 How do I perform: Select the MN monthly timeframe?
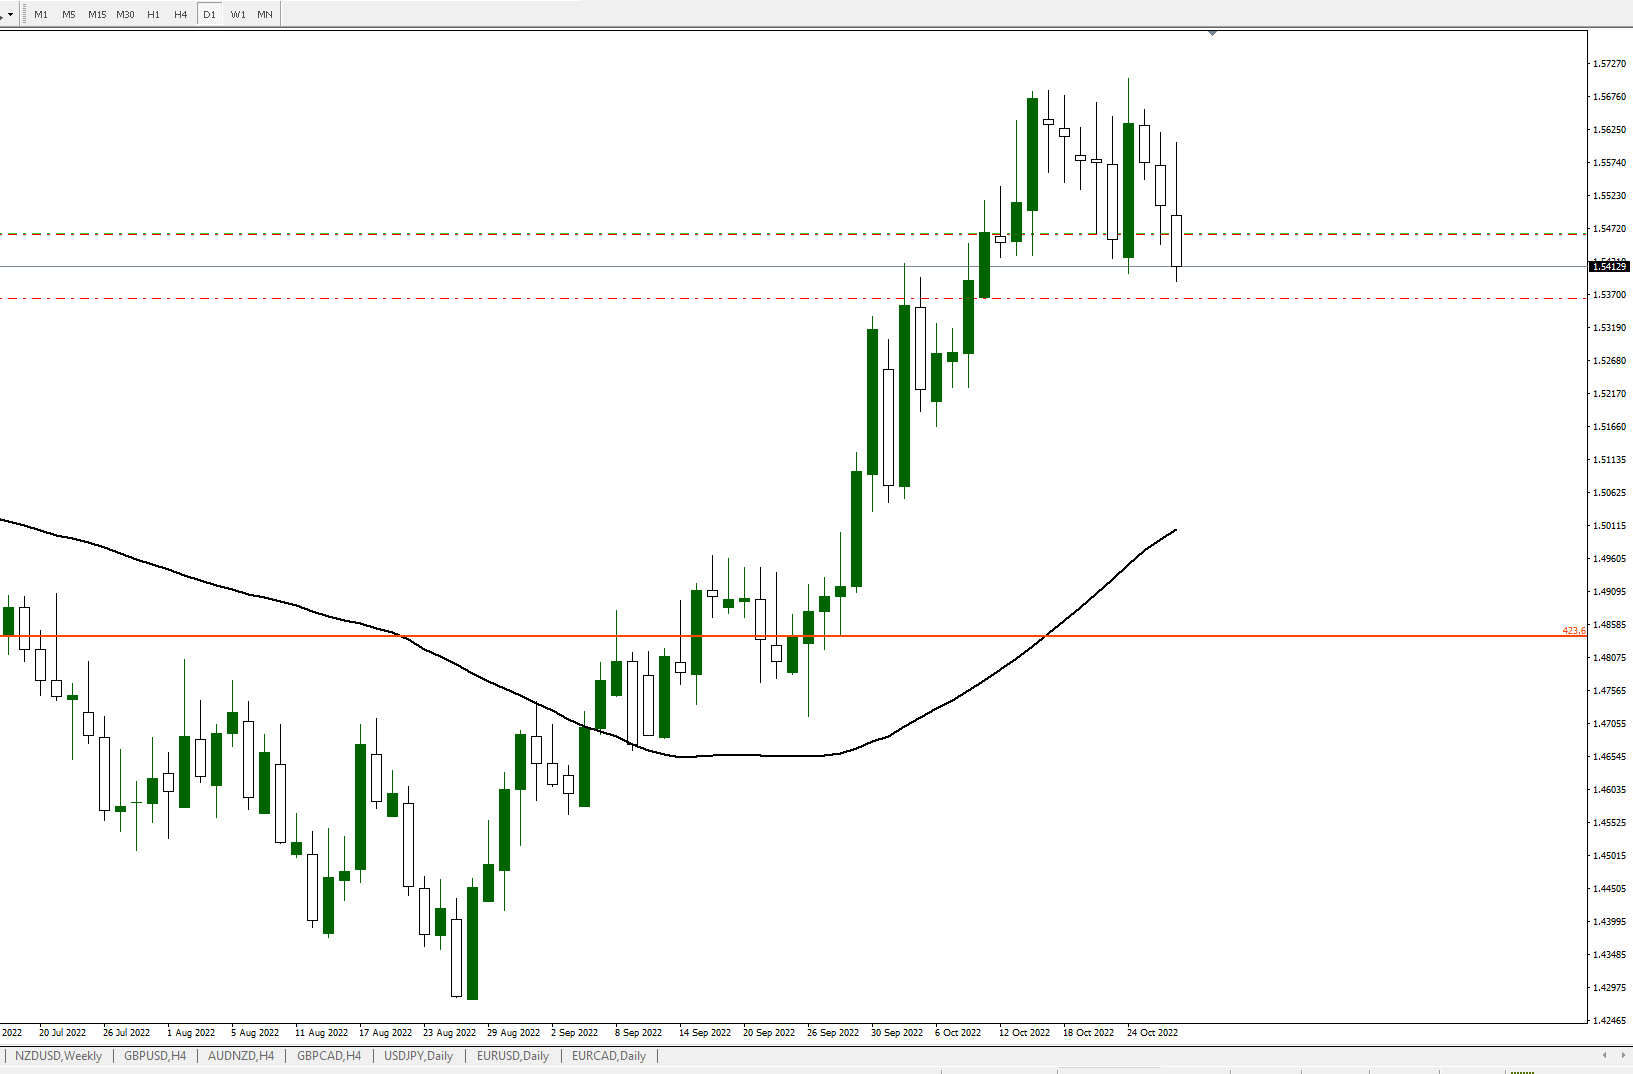(x=265, y=14)
